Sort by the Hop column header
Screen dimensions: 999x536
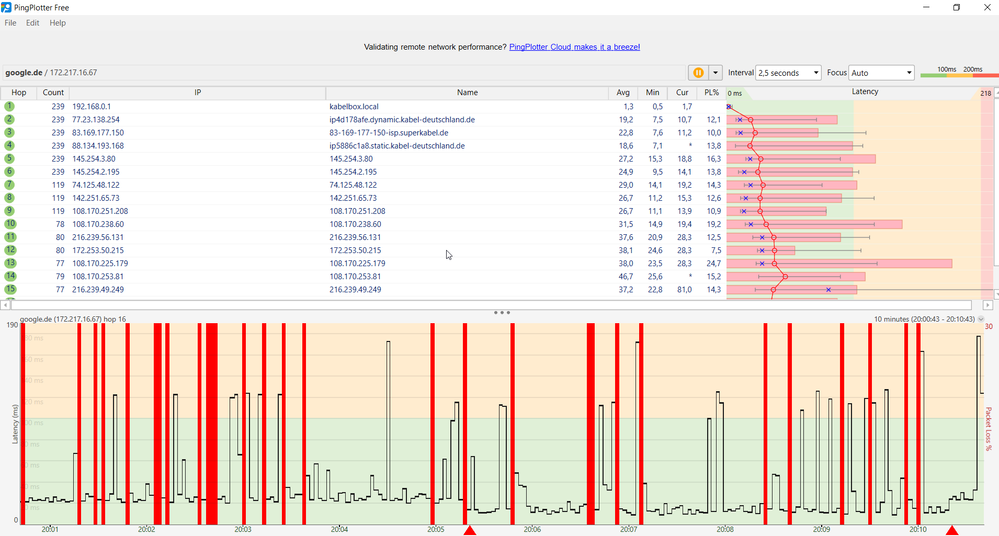[x=18, y=92]
